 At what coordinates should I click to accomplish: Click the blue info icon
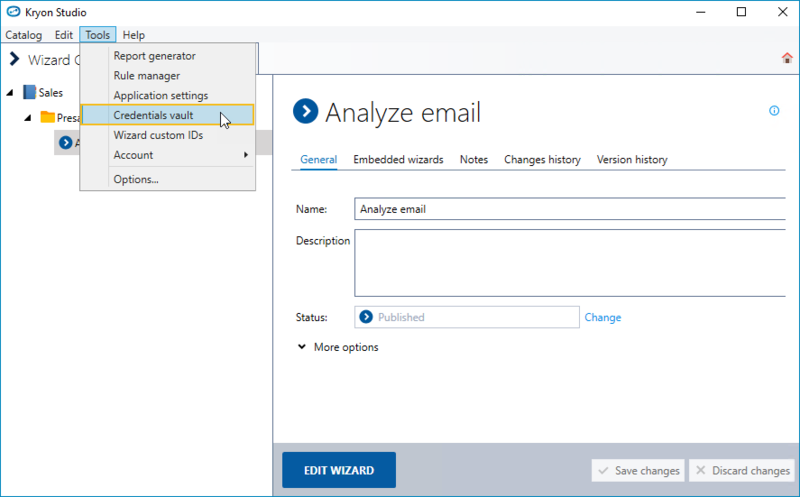coord(774,111)
